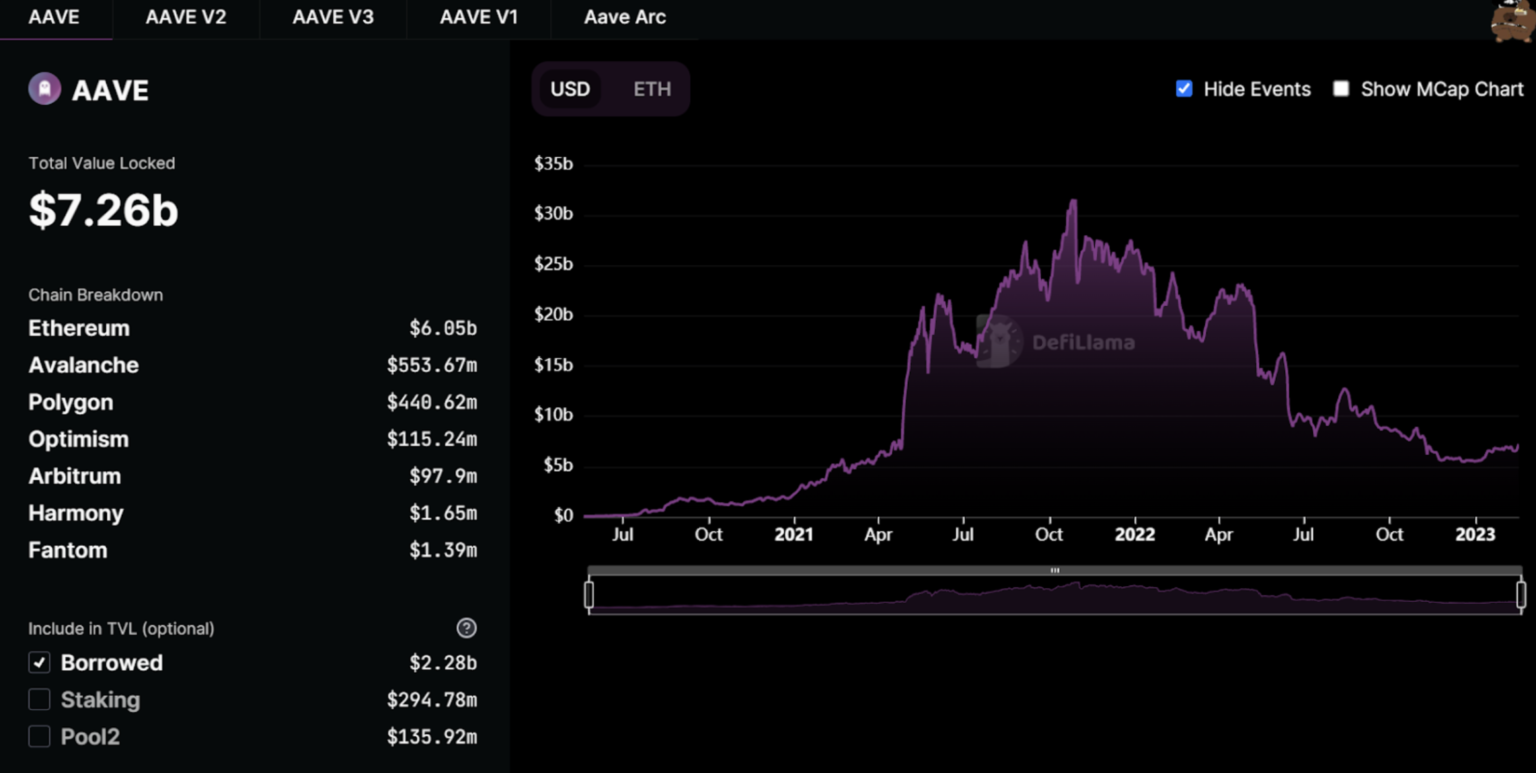Screen dimensions: 1536x773
Task: Click the $115.24m Optimism value
Action: click(x=432, y=439)
